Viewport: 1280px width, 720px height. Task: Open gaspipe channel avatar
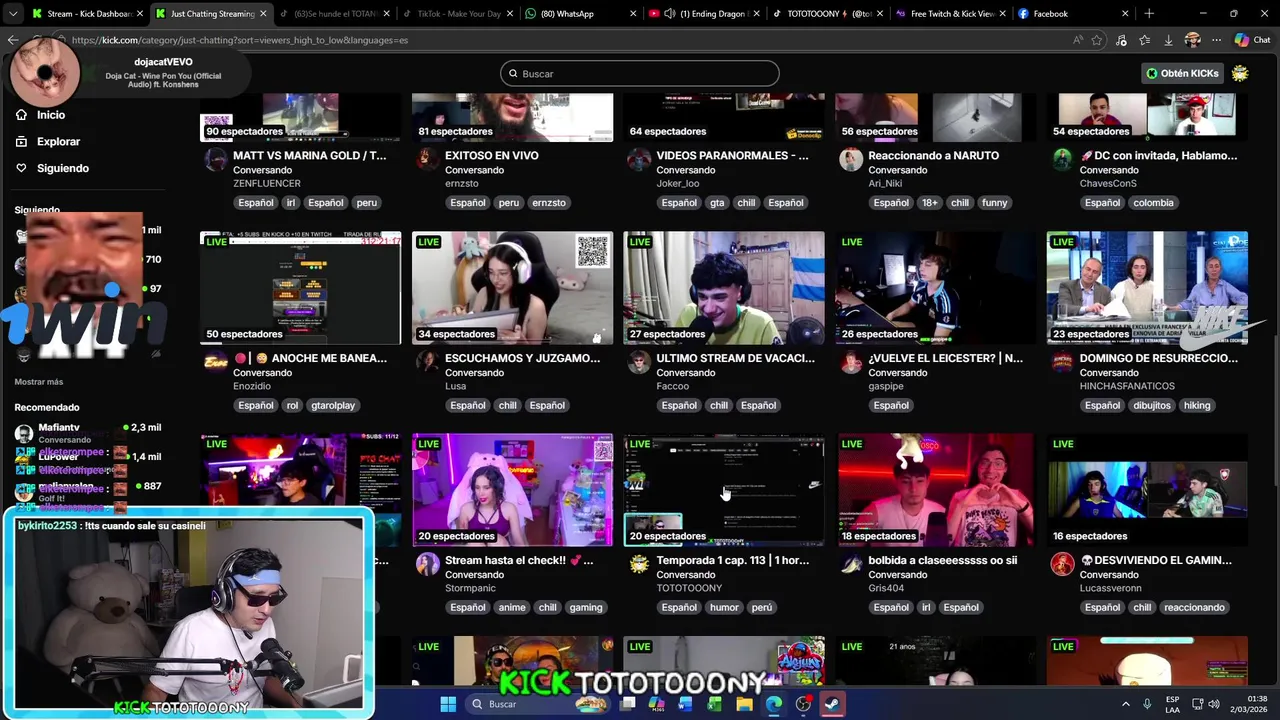pos(851,363)
